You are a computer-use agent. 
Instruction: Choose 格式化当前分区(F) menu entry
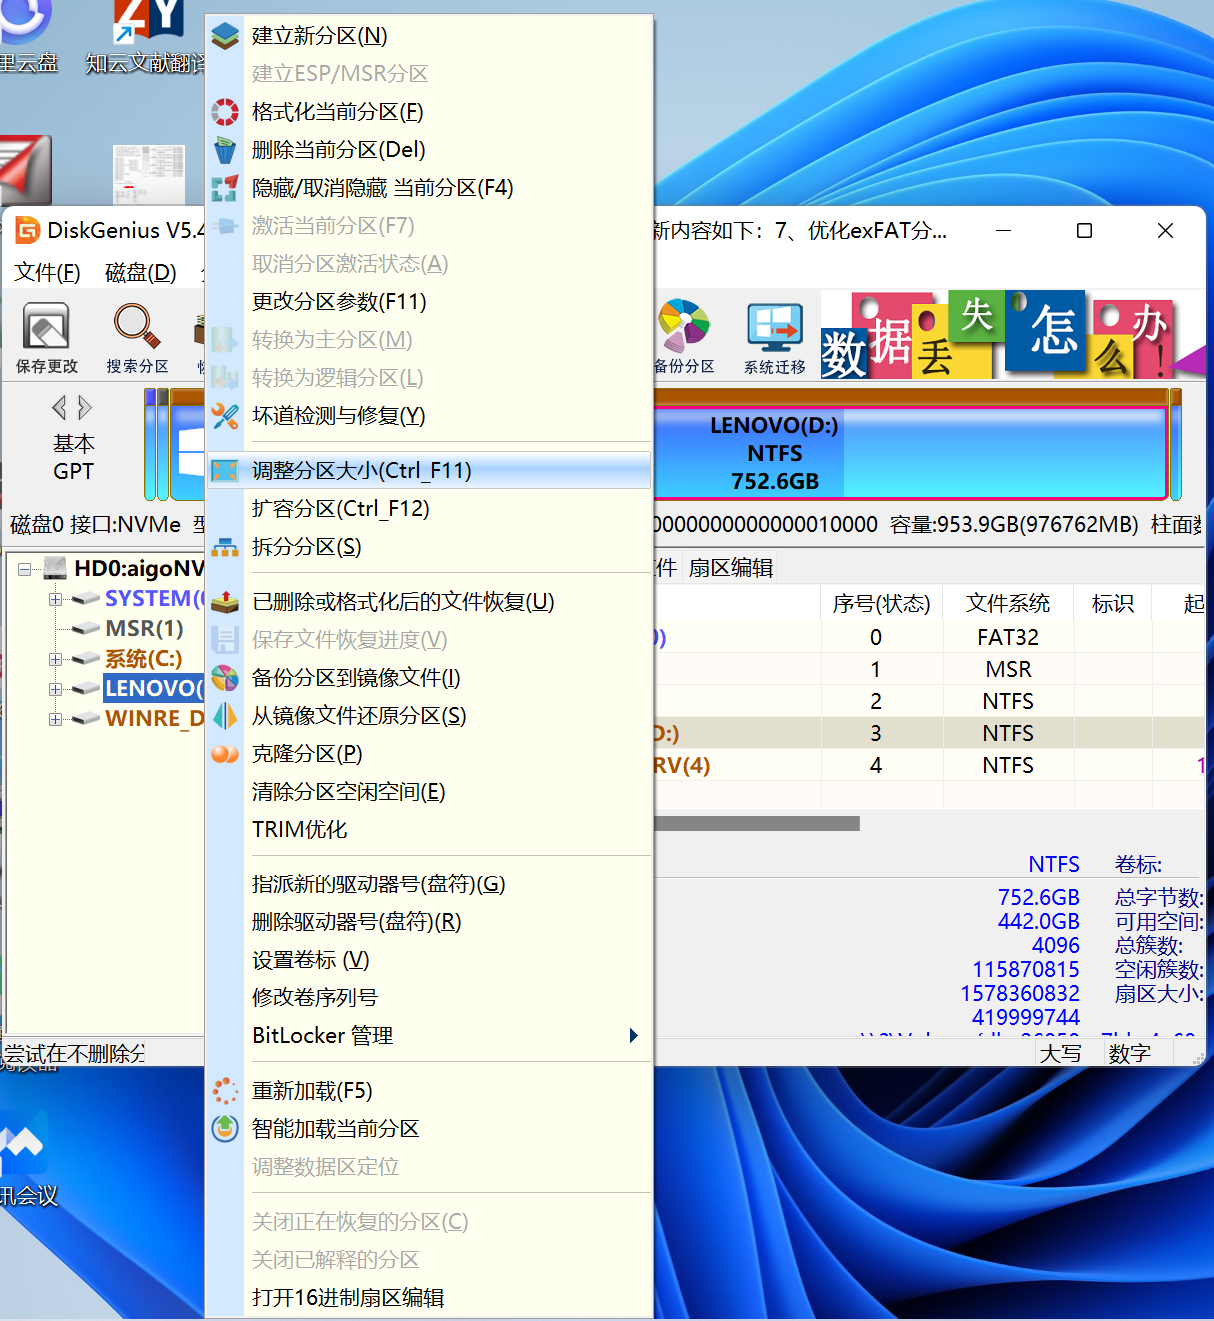pyautogui.click(x=429, y=112)
